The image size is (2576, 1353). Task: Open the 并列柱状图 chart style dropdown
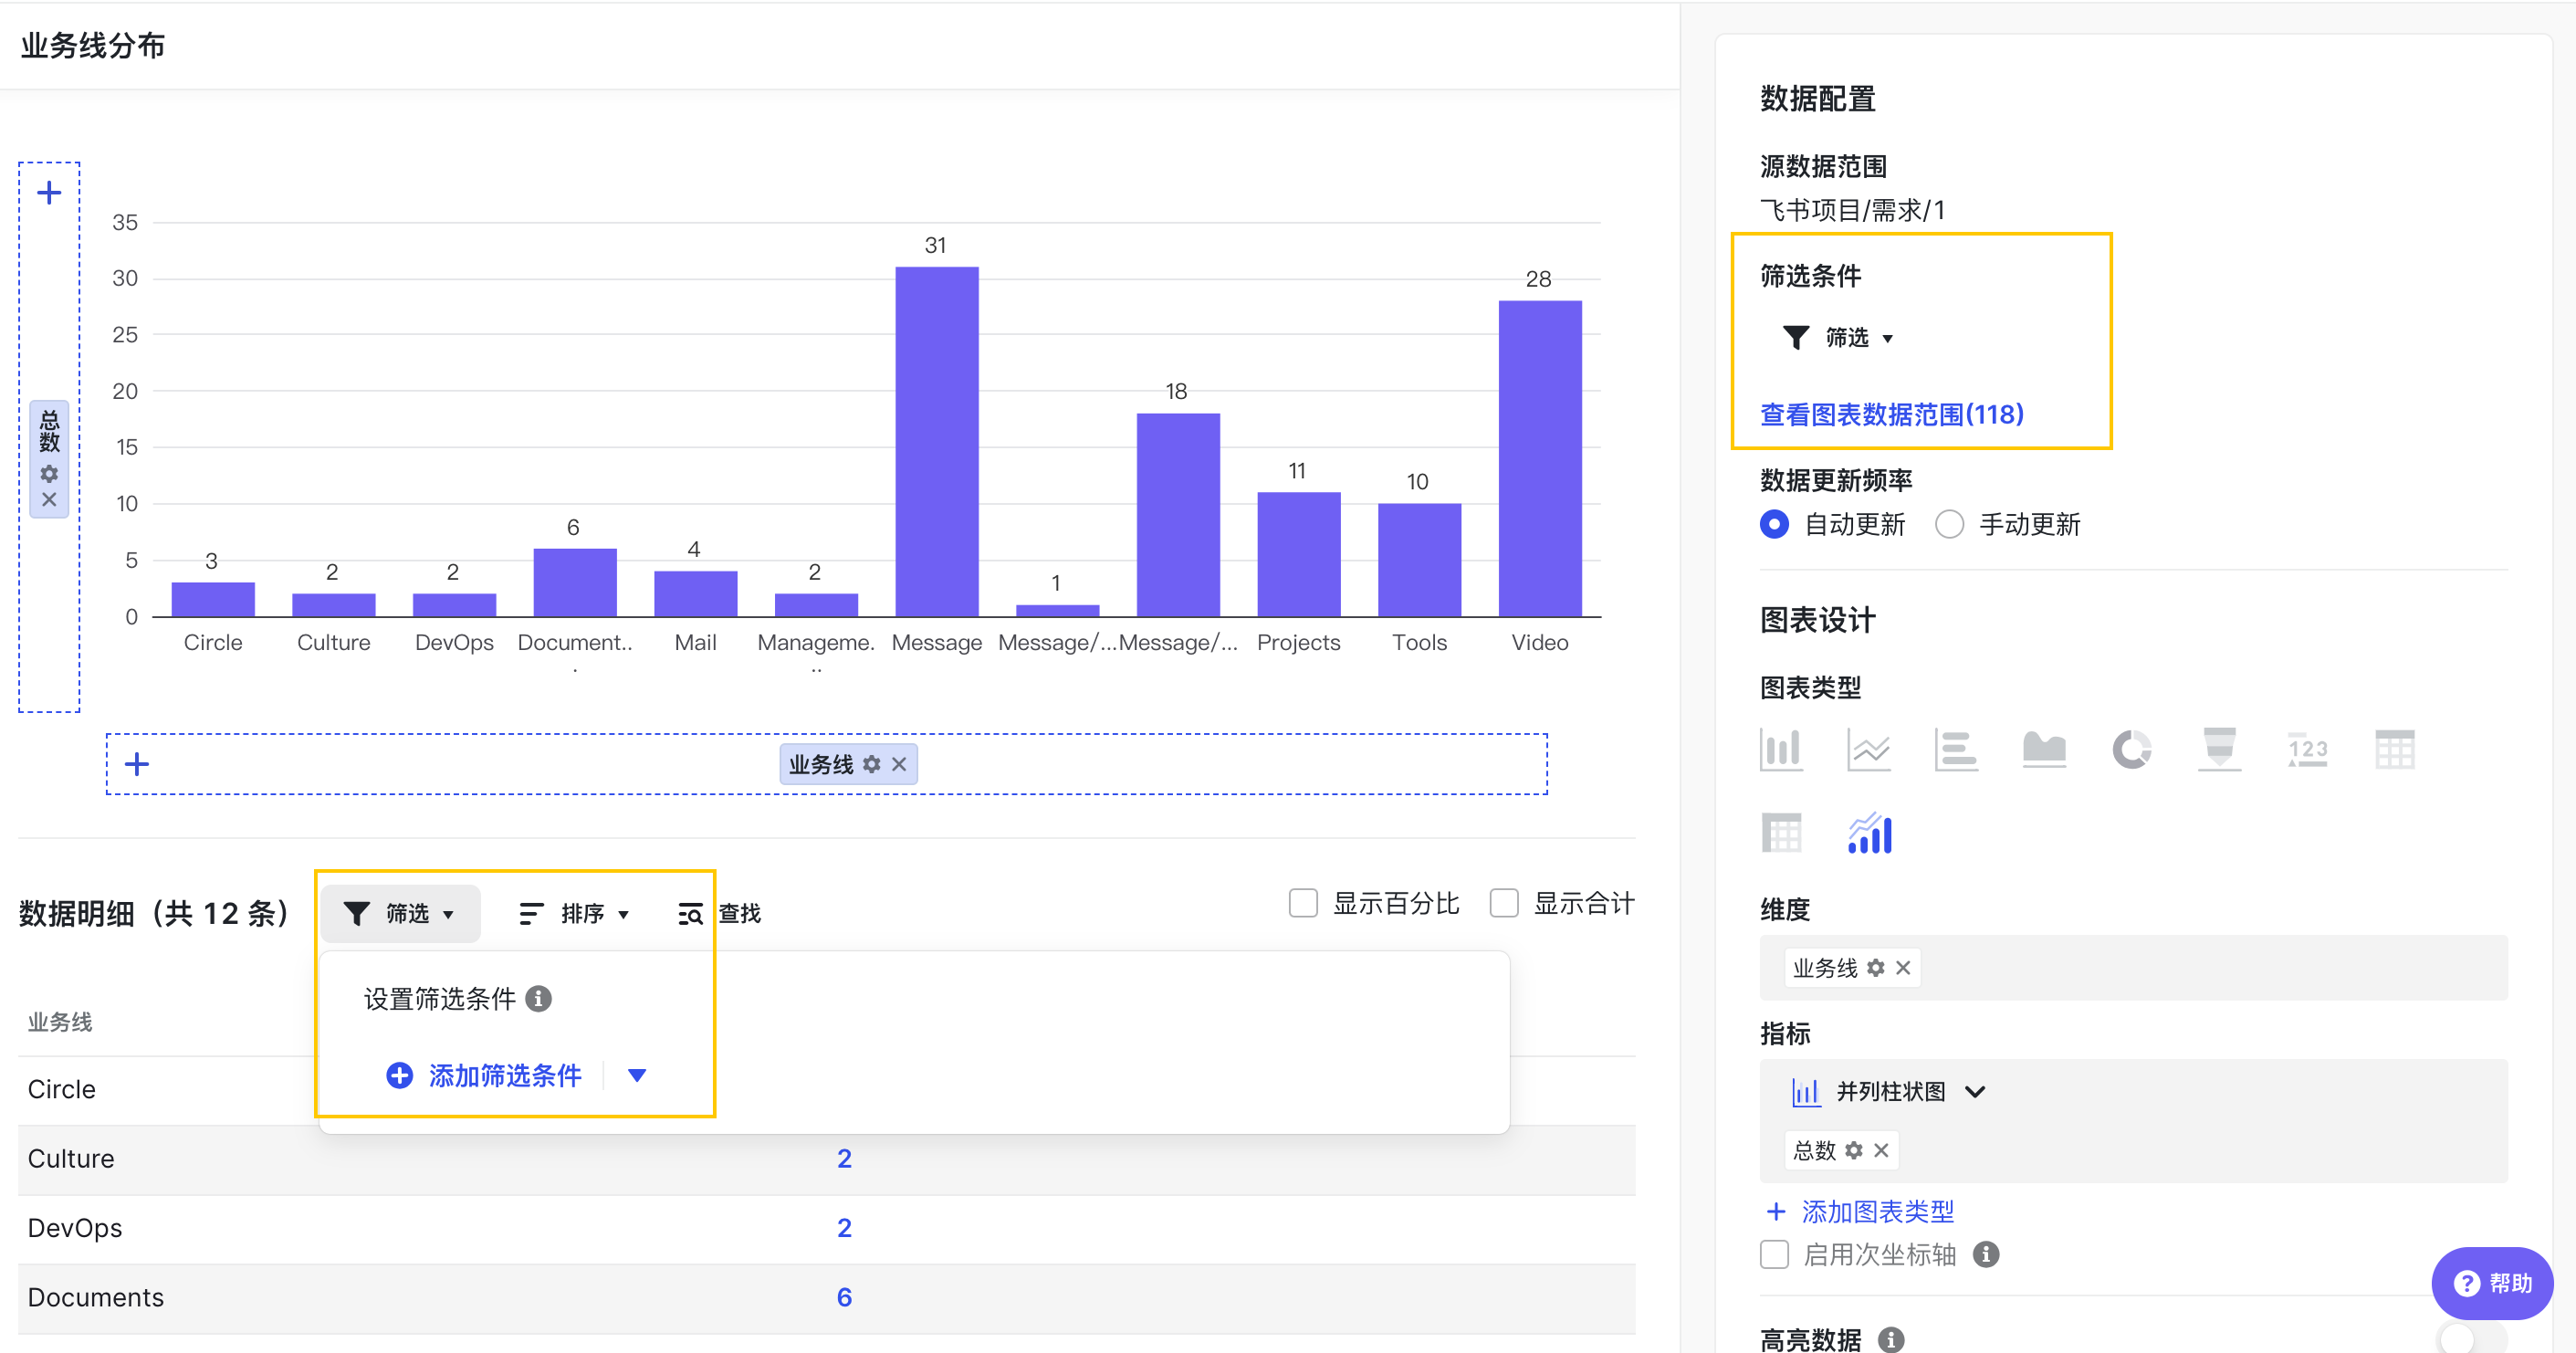(1889, 1092)
